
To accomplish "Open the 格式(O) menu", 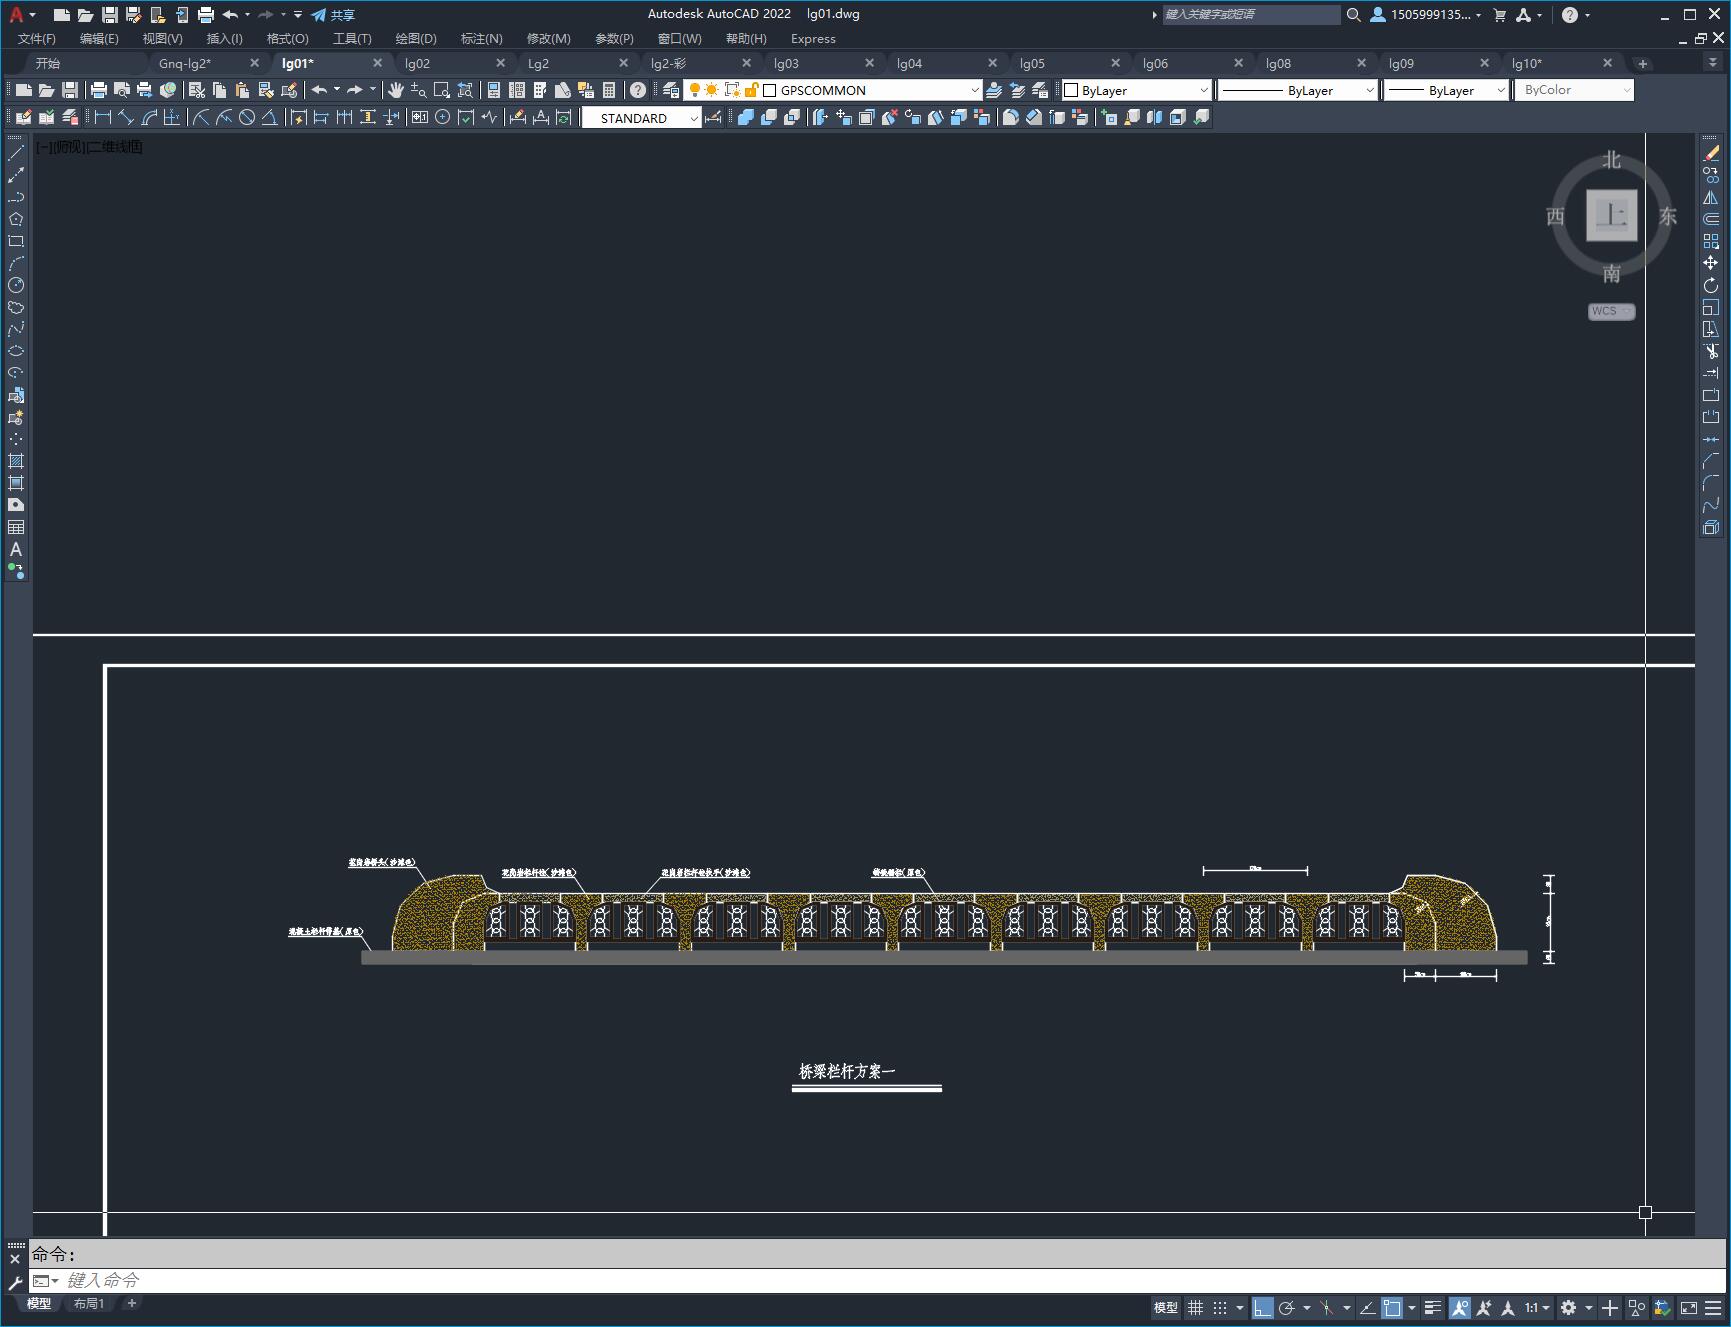I will [288, 39].
